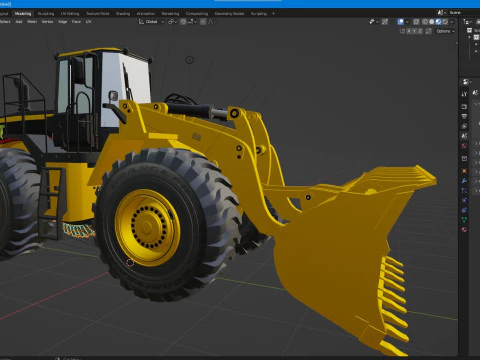Toggle Z axis mesh mirror
Screen dimensions: 480x360
tap(421, 31)
